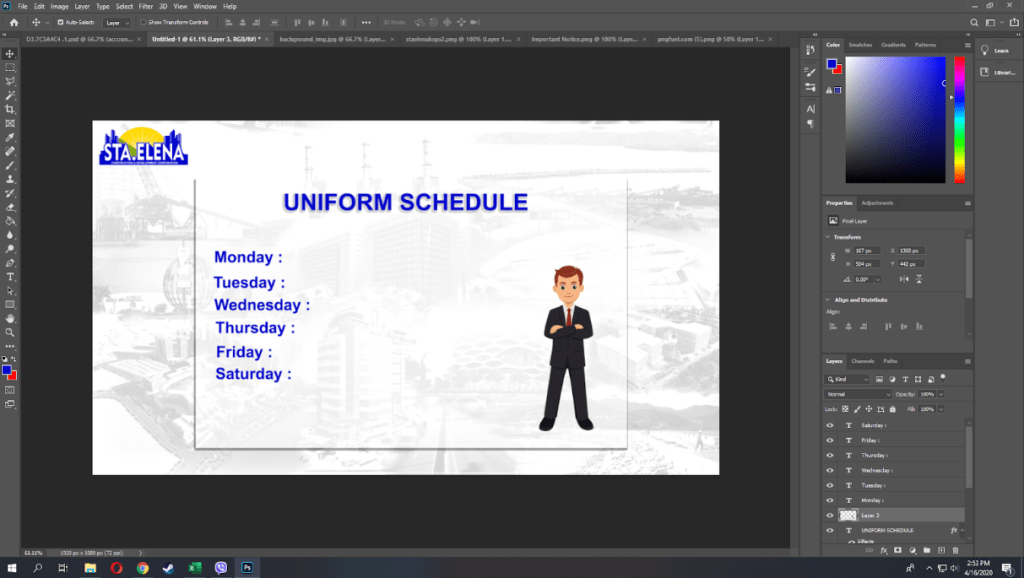This screenshot has width=1024, height=578.
Task: Click the layer style fx button
Action: pyautogui.click(x=883, y=550)
